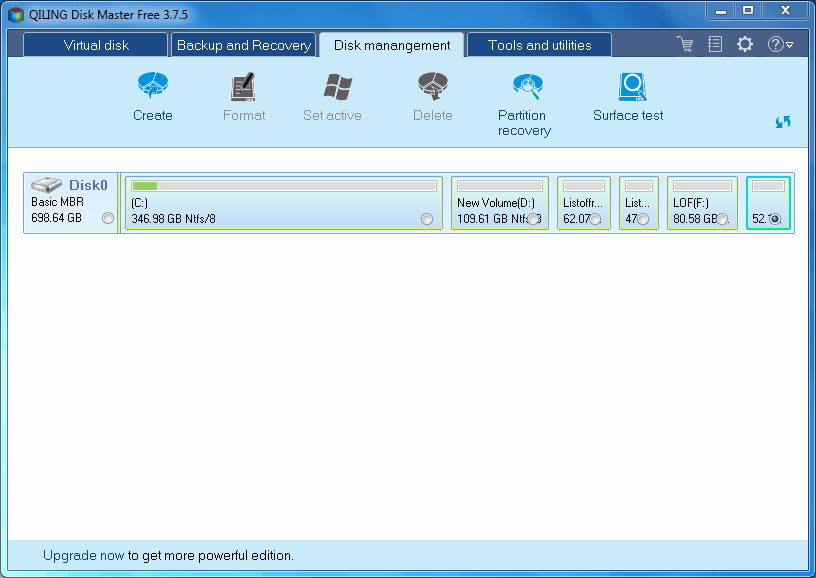
Task: Click the Surface test label
Action: [x=628, y=115]
